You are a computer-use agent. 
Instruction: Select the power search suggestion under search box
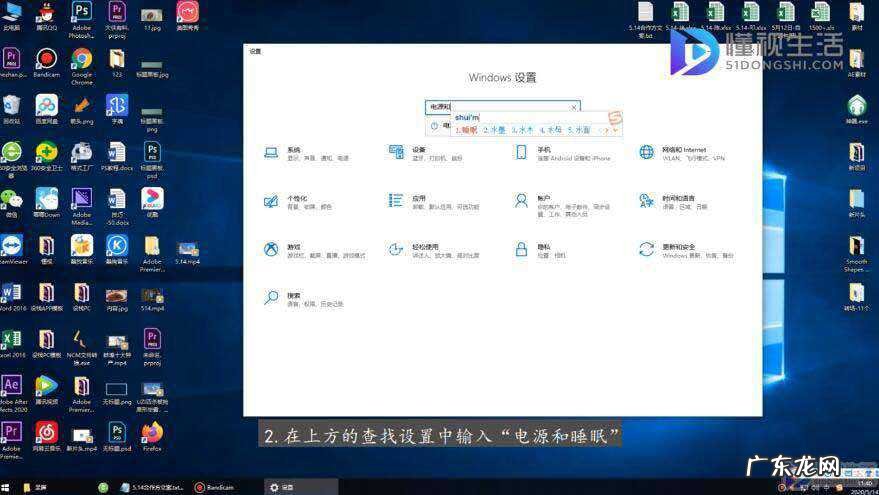point(440,126)
